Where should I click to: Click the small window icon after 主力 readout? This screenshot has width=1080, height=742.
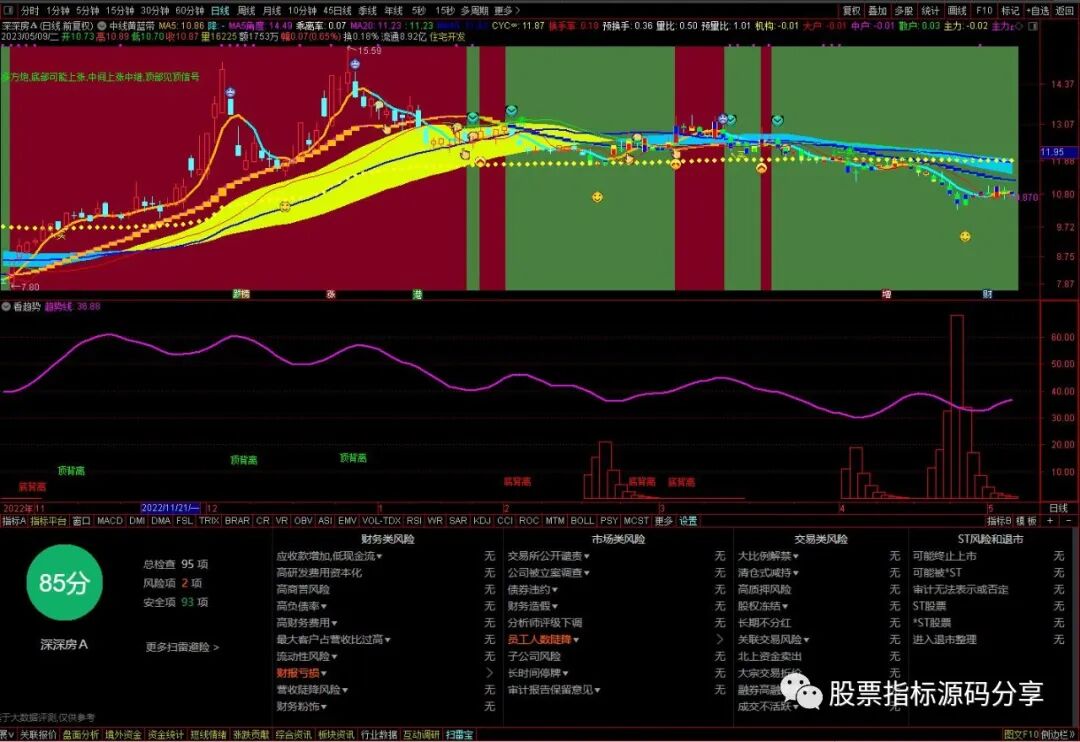pyautogui.click(x=1032, y=26)
